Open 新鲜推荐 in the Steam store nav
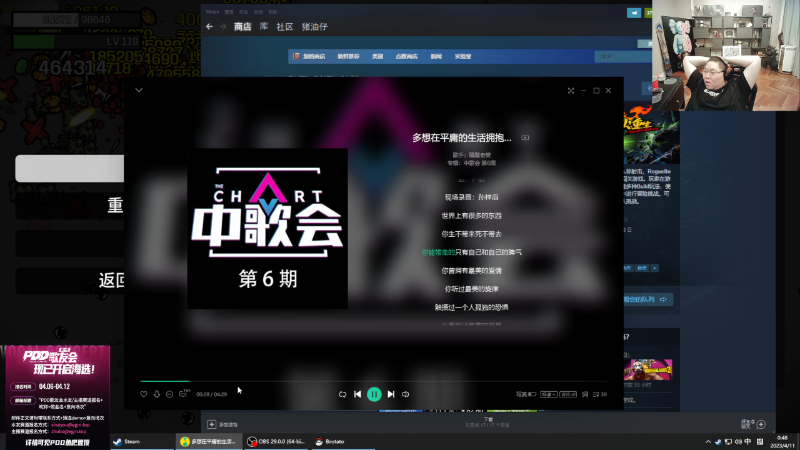The width and height of the screenshot is (800, 450). 348,57
